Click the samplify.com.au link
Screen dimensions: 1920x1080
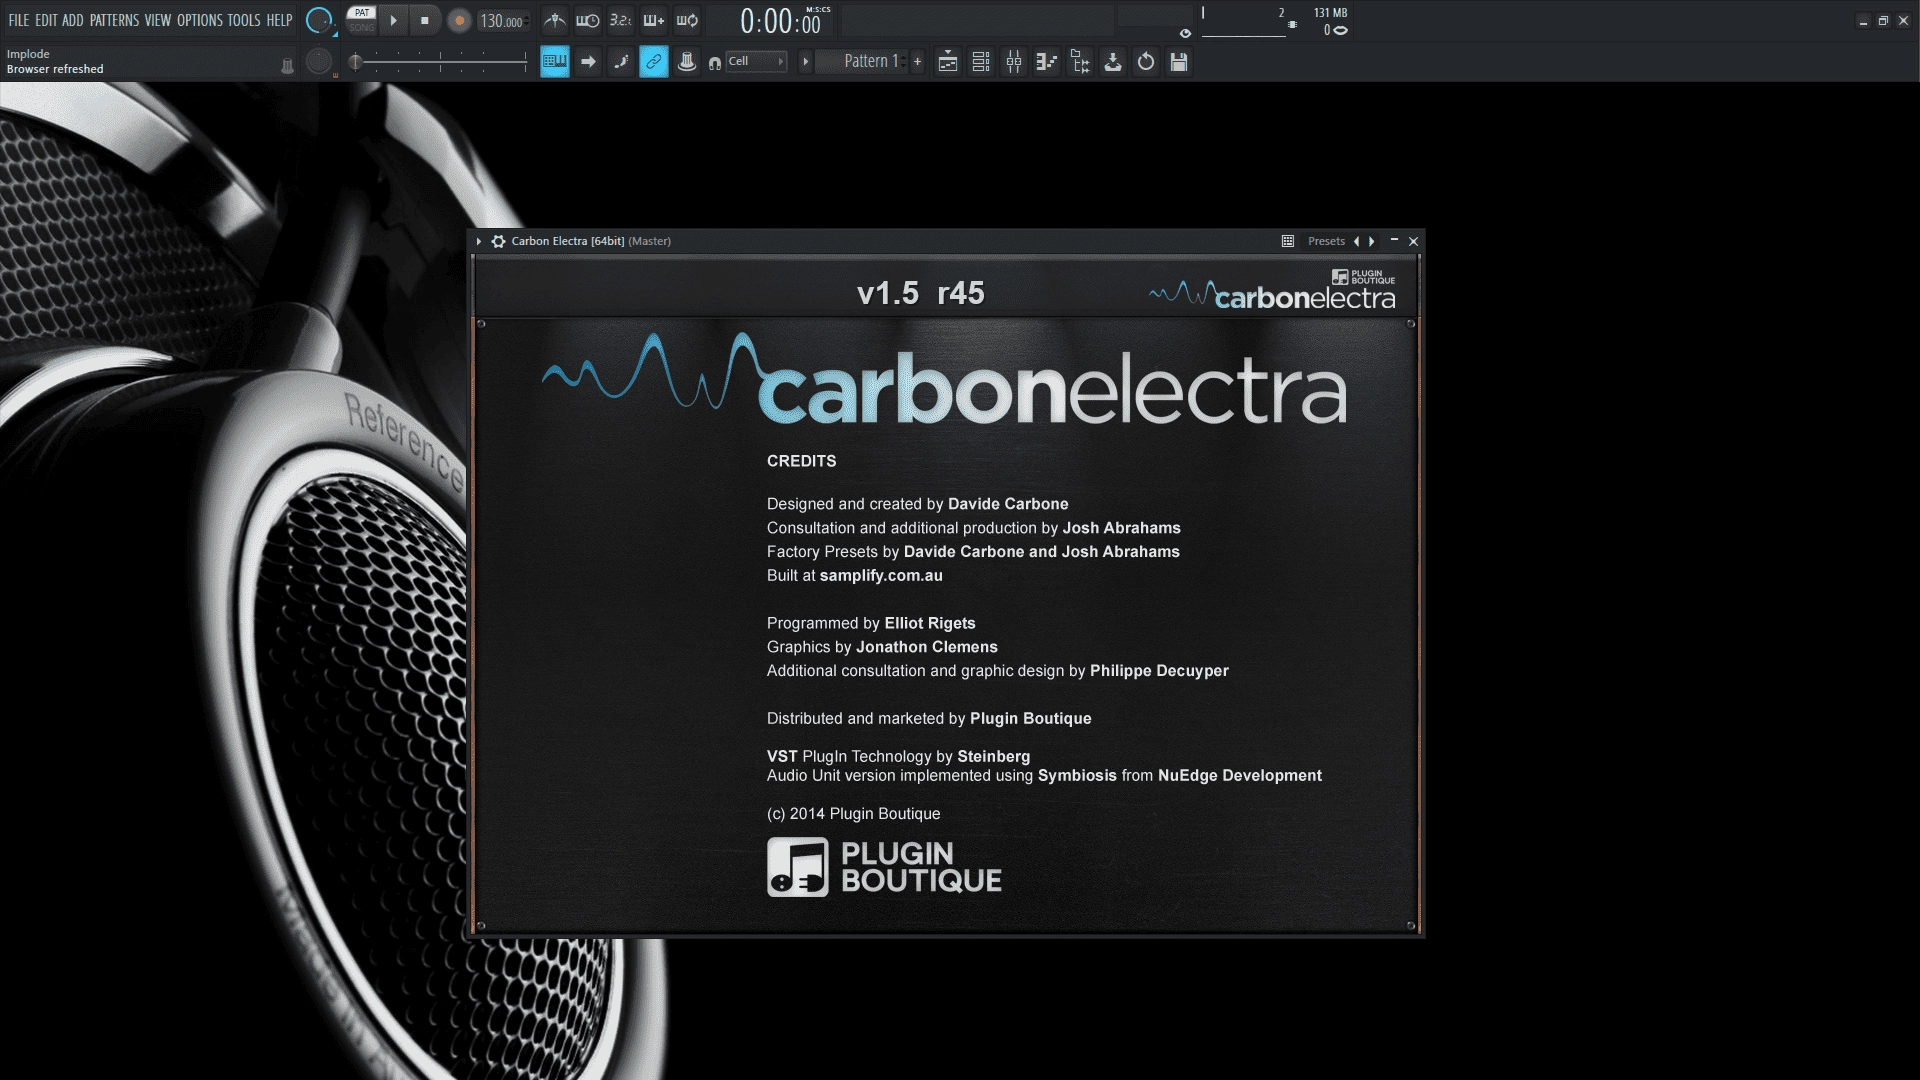click(x=881, y=575)
